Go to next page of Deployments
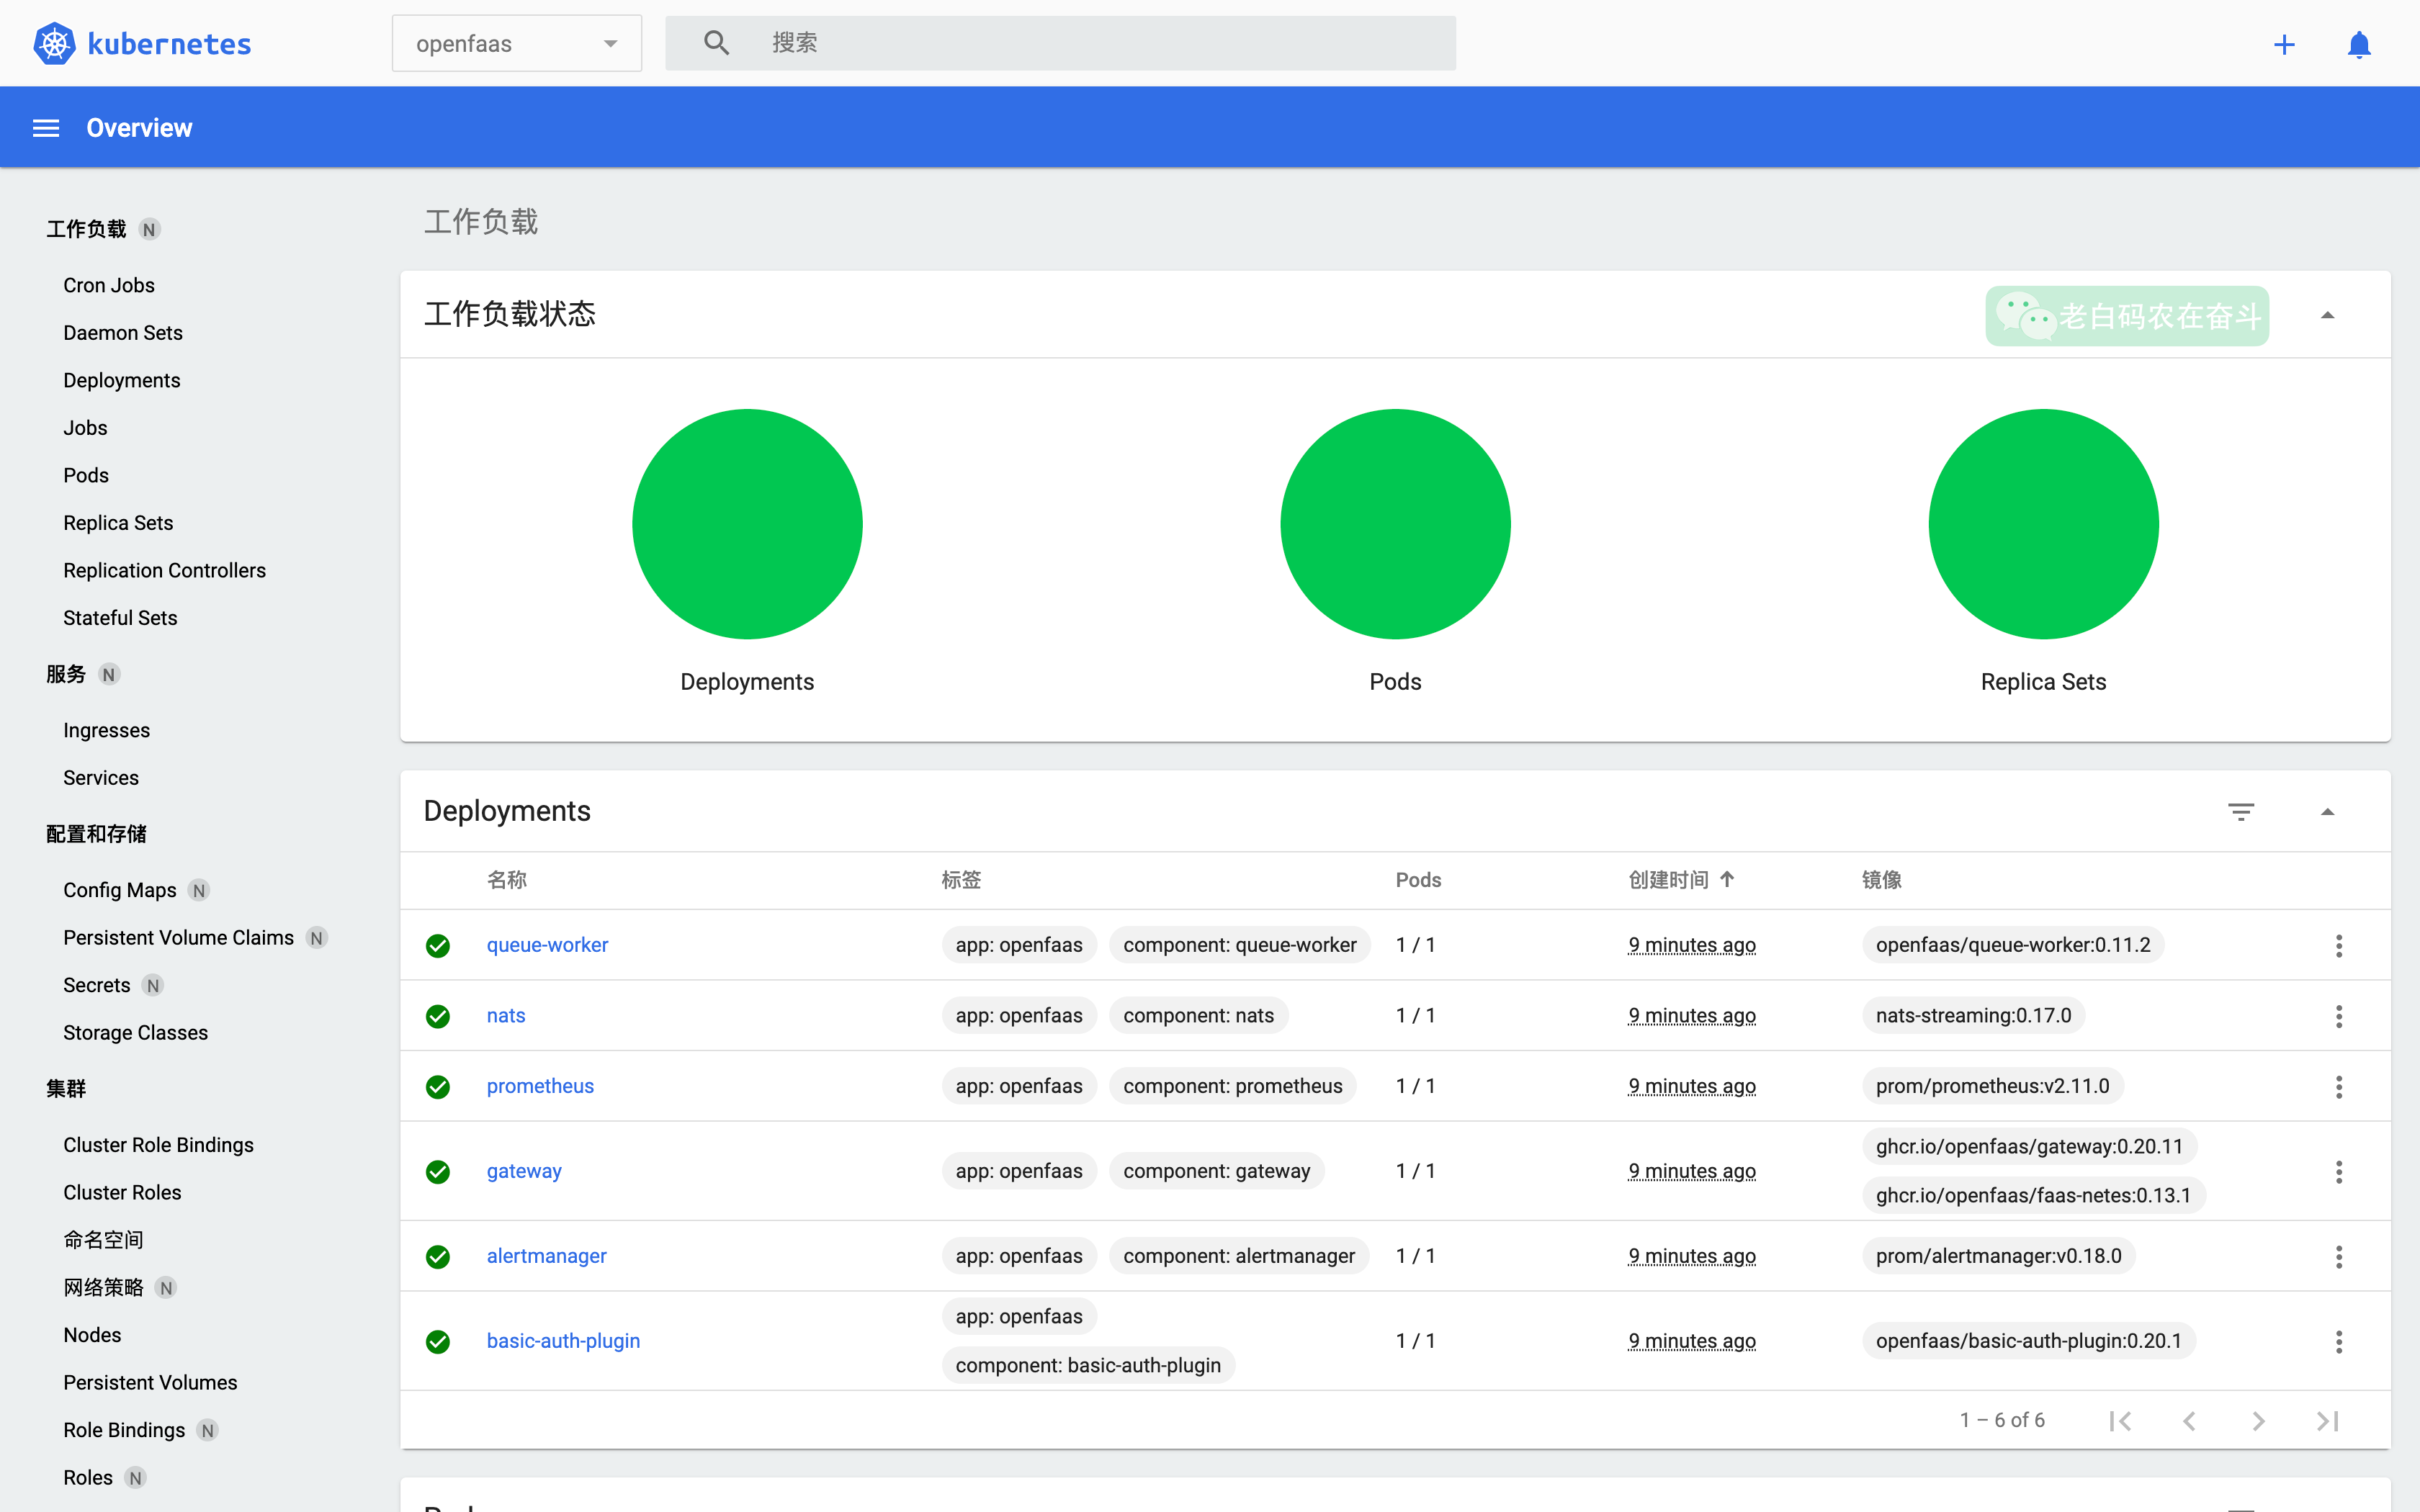Screen dimensions: 2420x1512 click(2258, 1421)
